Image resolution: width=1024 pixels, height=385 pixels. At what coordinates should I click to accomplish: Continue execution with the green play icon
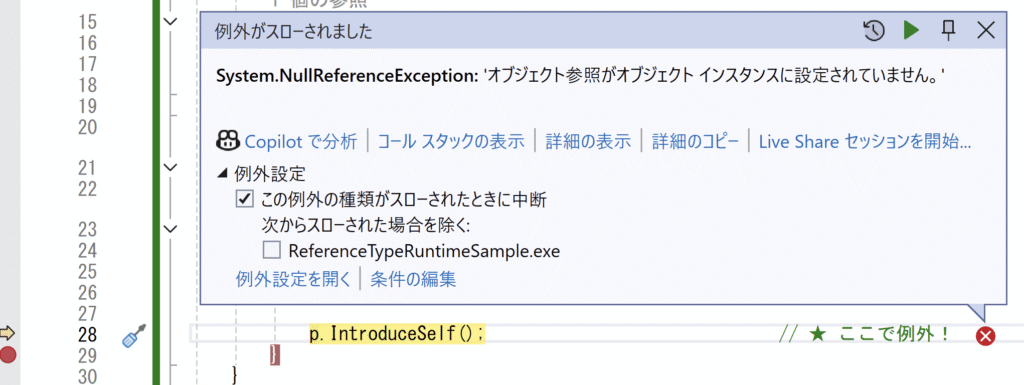(911, 30)
